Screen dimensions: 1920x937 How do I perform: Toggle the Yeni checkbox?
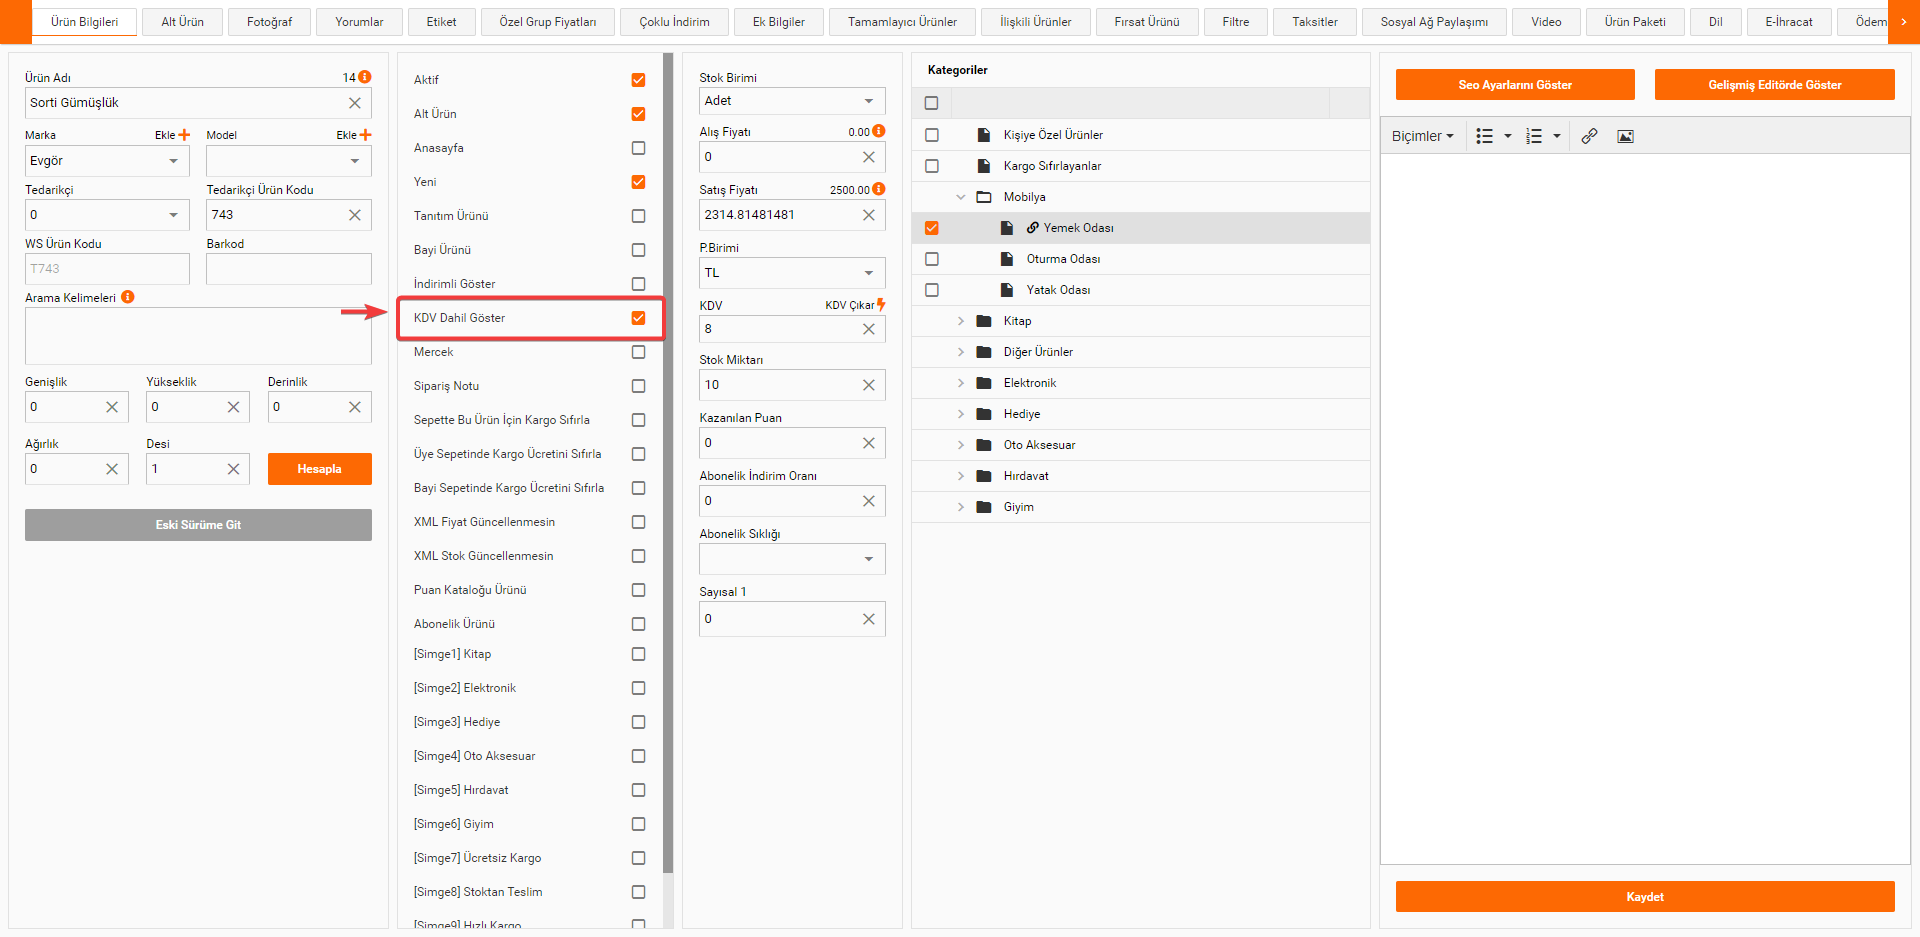pyautogui.click(x=638, y=182)
